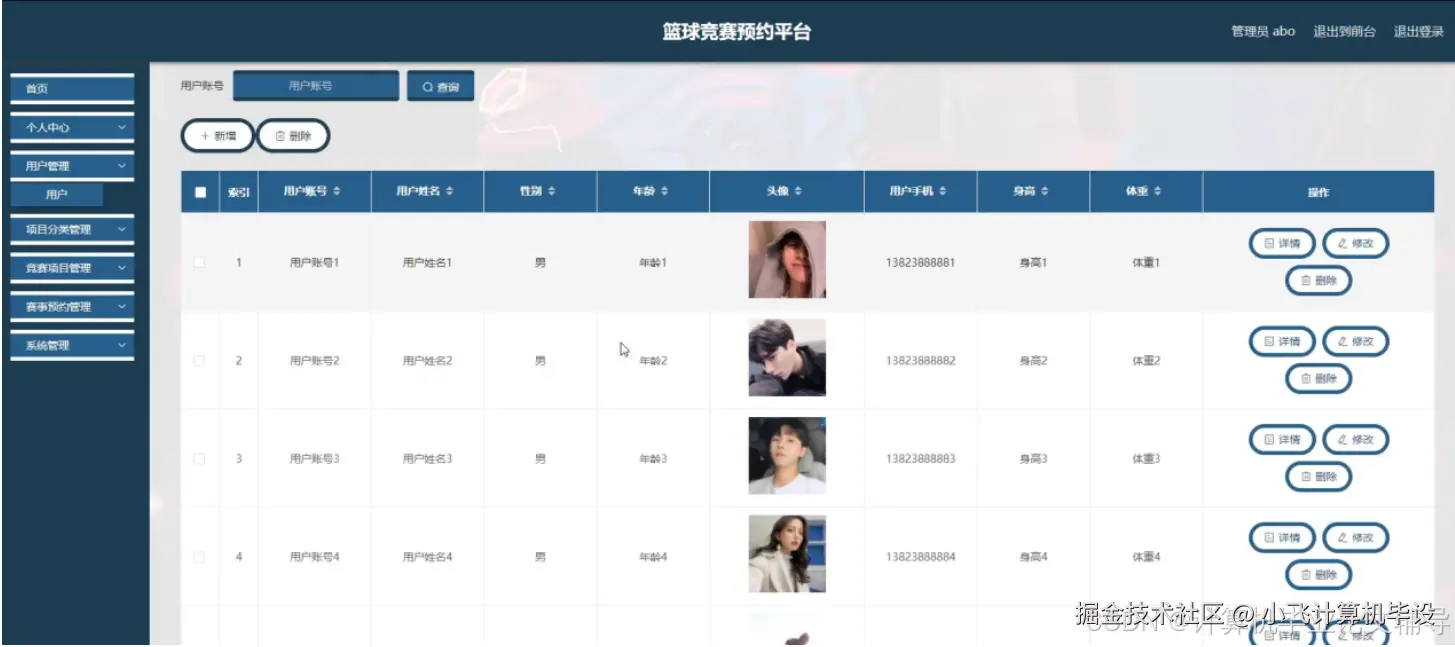Click the 用户姓名3 cell

[428, 459]
